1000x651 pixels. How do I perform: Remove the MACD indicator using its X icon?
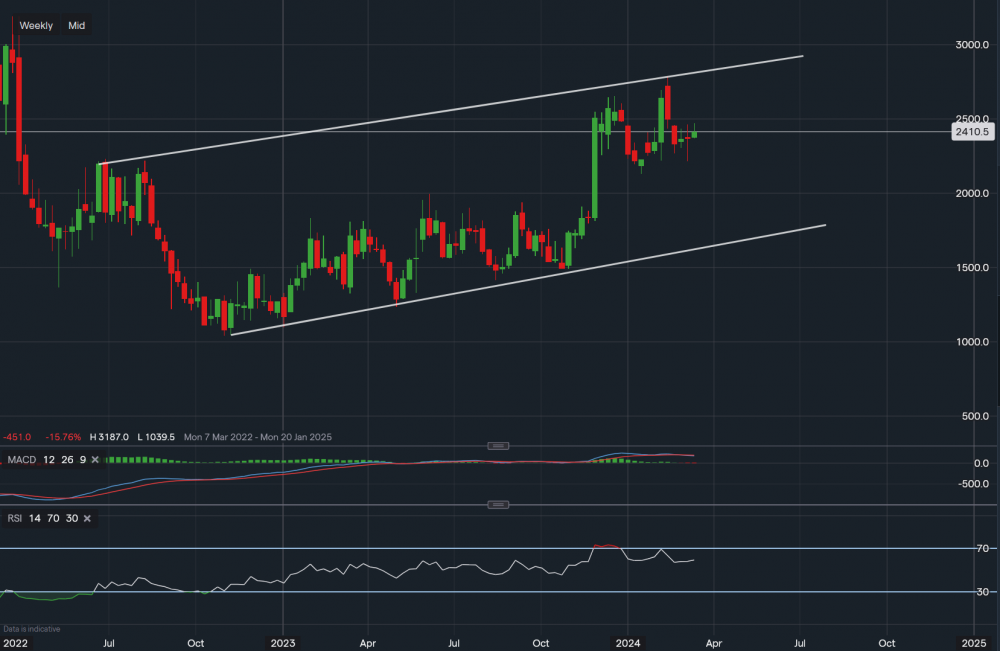coord(94,459)
